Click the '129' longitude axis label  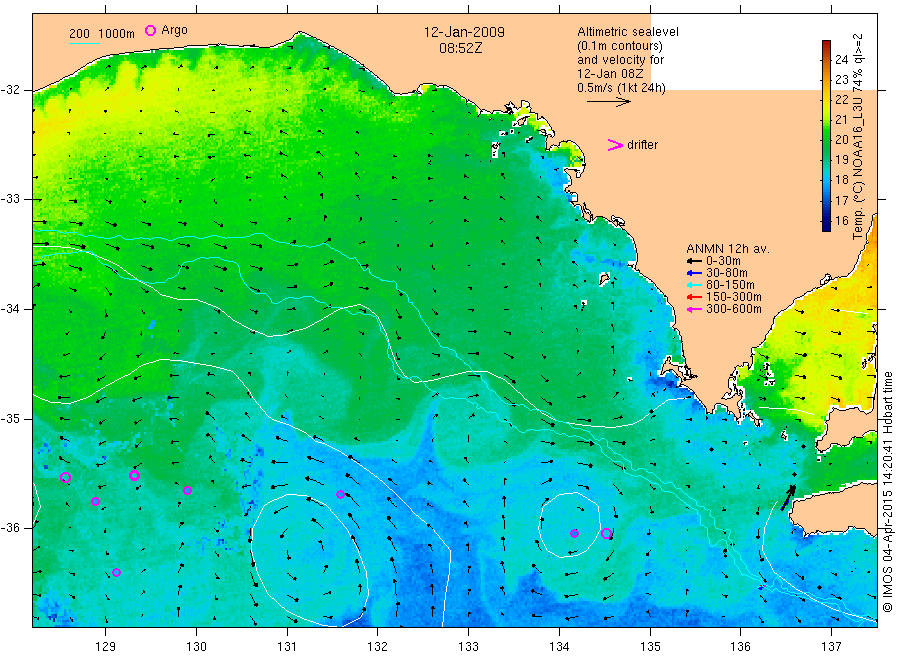click(106, 647)
